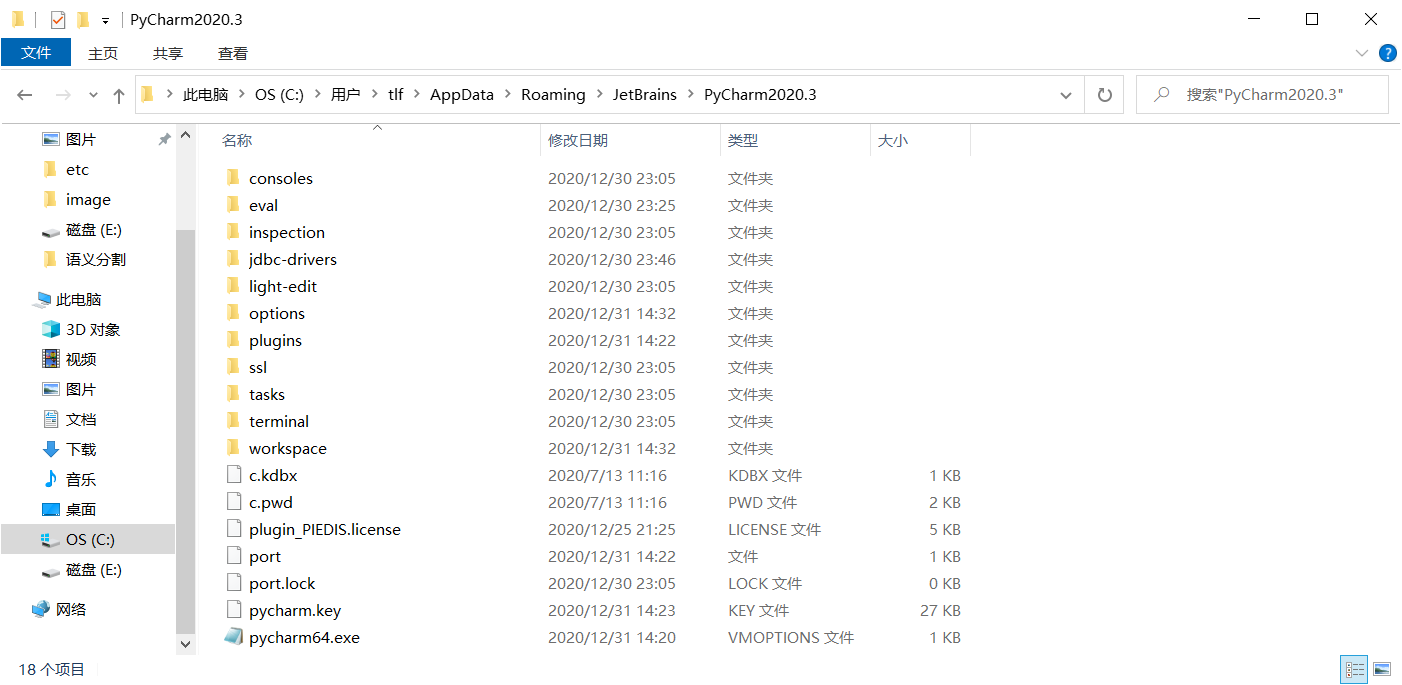Open address bar history dropdown

[x=1066, y=95]
